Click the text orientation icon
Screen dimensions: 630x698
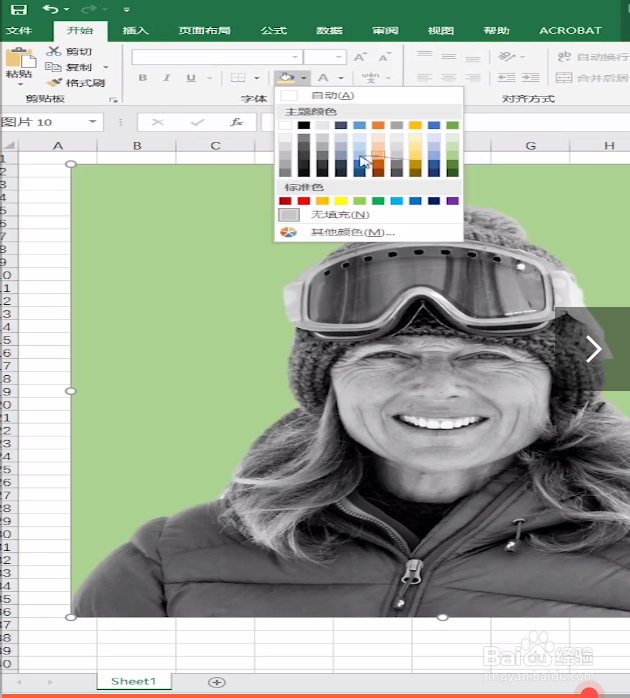coord(507,57)
